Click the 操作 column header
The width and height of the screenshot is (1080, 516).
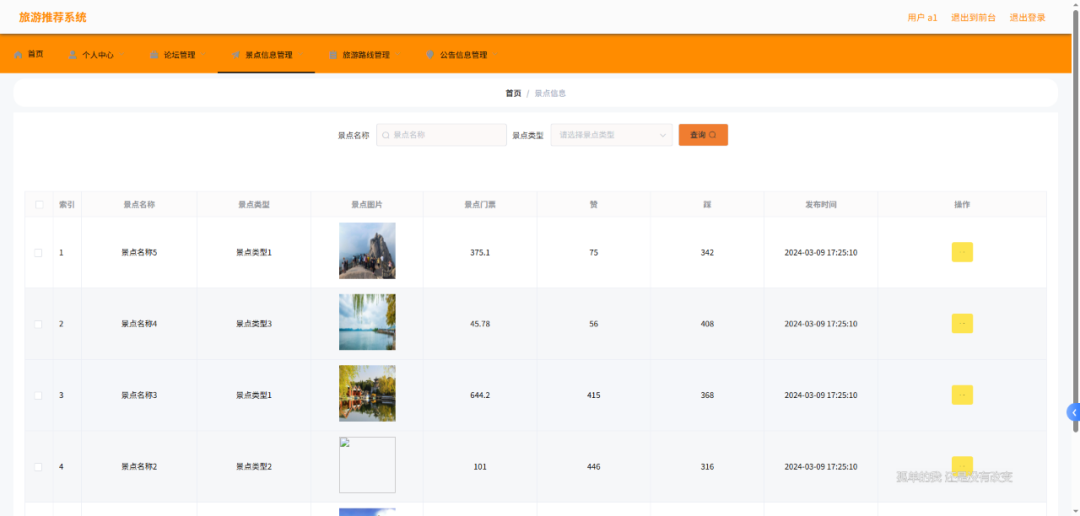962,205
